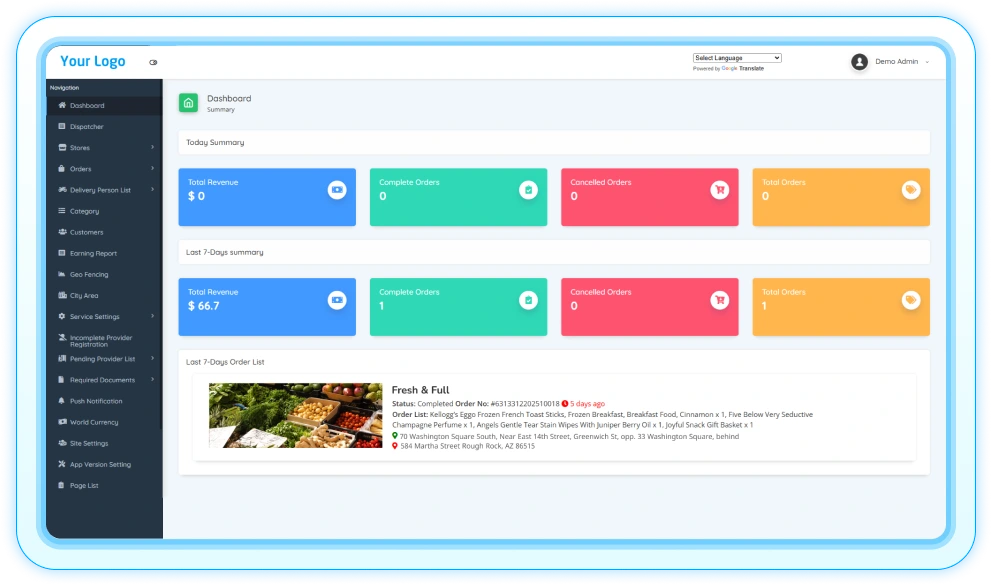Open Geo Fencing menu item
Viewport: 992px width, 586px height.
coord(104,274)
